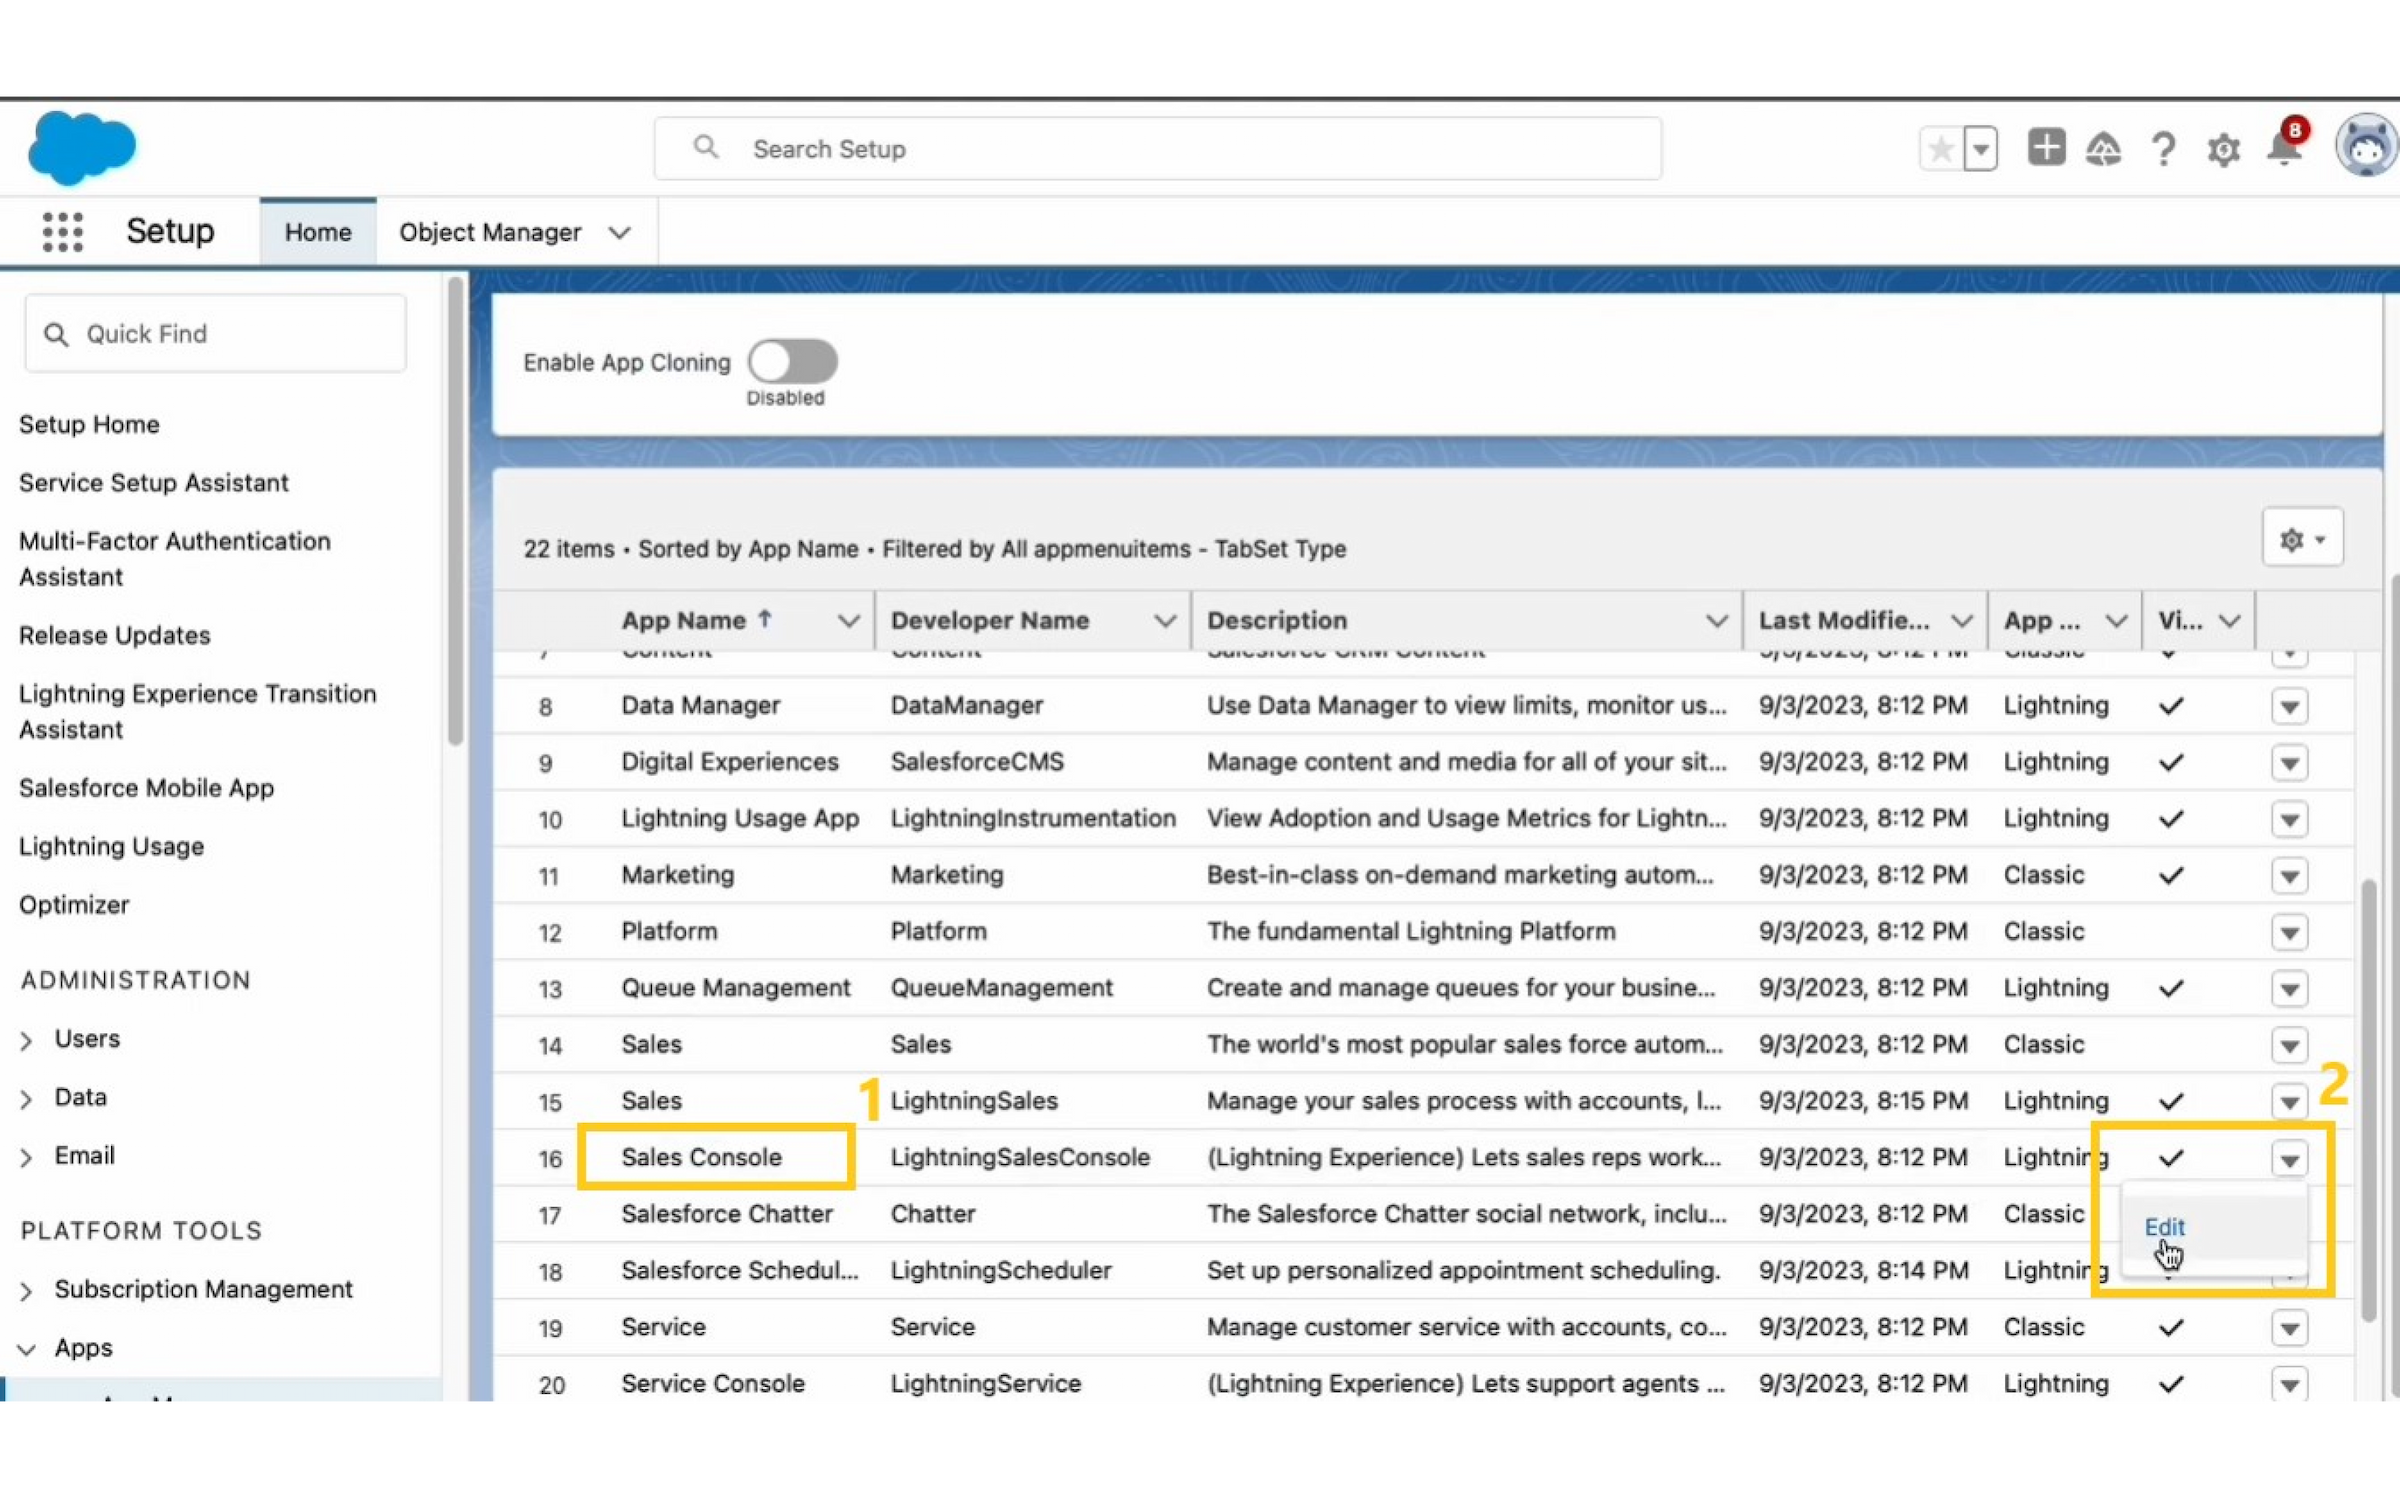This screenshot has height=1498, width=2400.
Task: Open row actions for Lightning Usage App
Action: pos(2289,820)
